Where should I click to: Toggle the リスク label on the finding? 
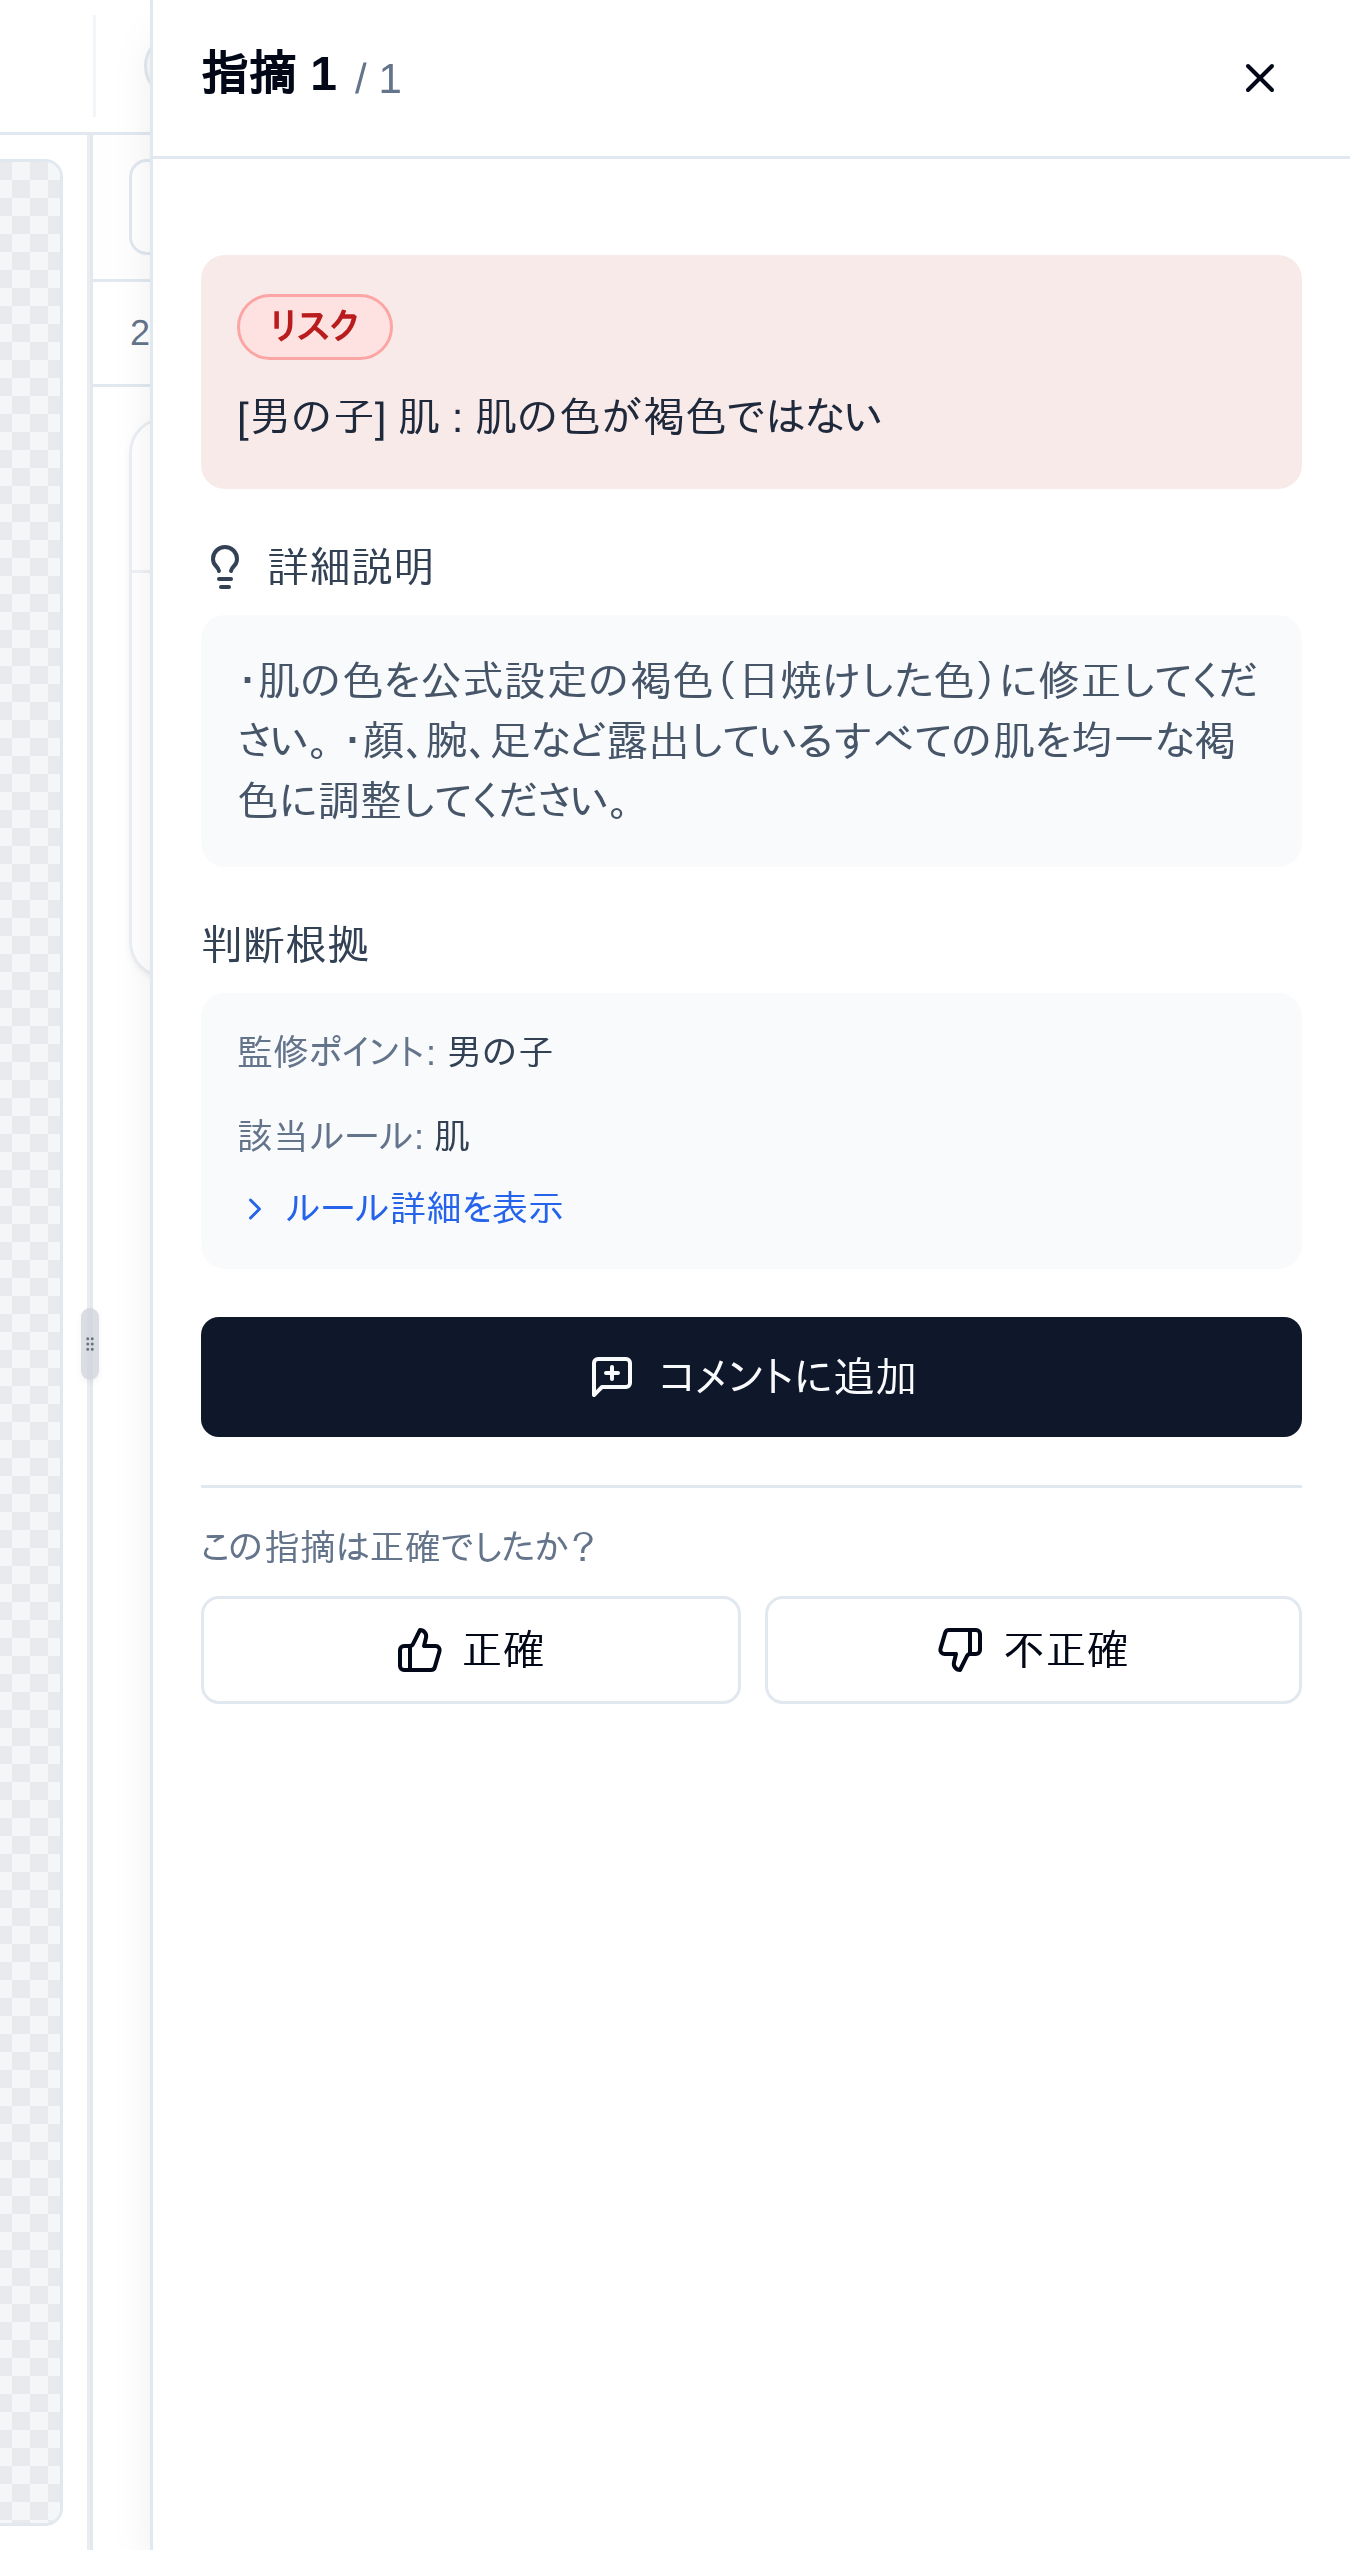click(315, 323)
